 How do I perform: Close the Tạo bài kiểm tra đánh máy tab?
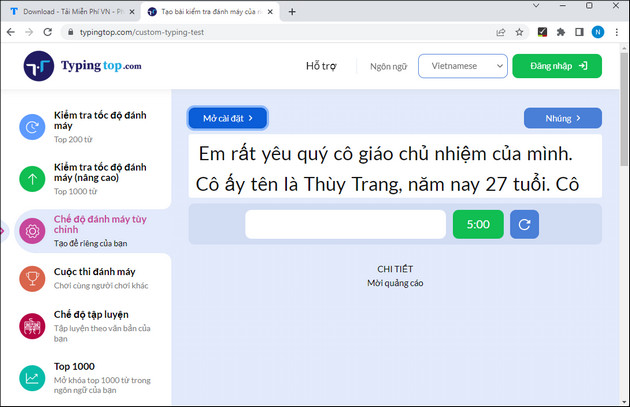pos(270,12)
